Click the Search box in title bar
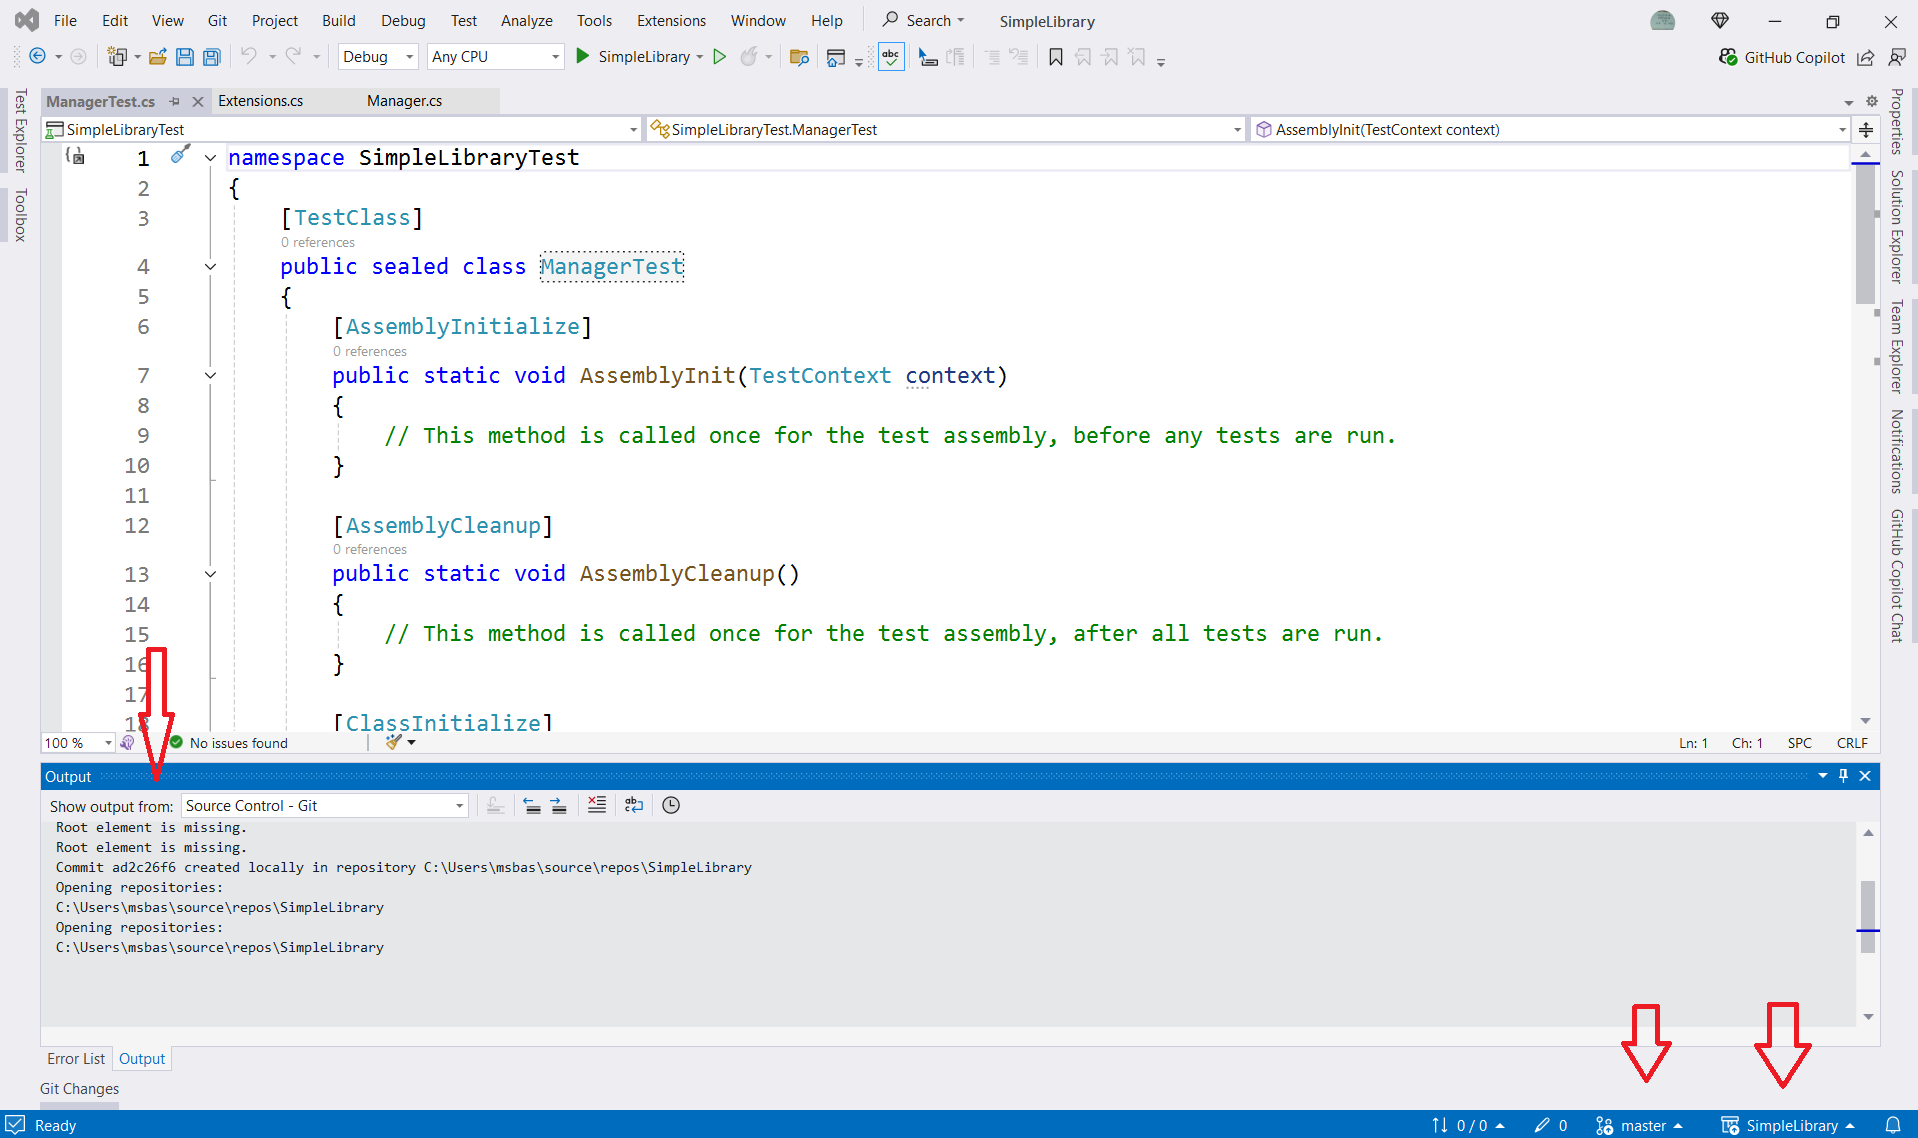This screenshot has height=1138, width=1918. (923, 21)
